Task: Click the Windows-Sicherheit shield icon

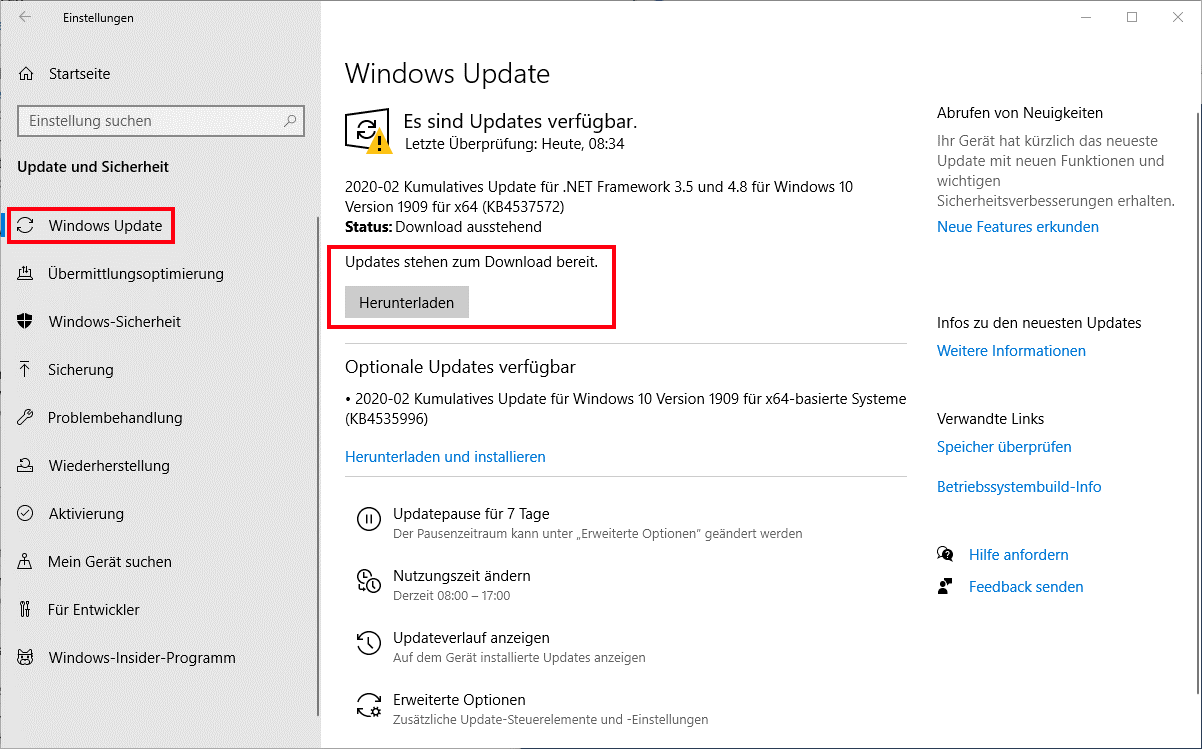Action: (x=27, y=322)
